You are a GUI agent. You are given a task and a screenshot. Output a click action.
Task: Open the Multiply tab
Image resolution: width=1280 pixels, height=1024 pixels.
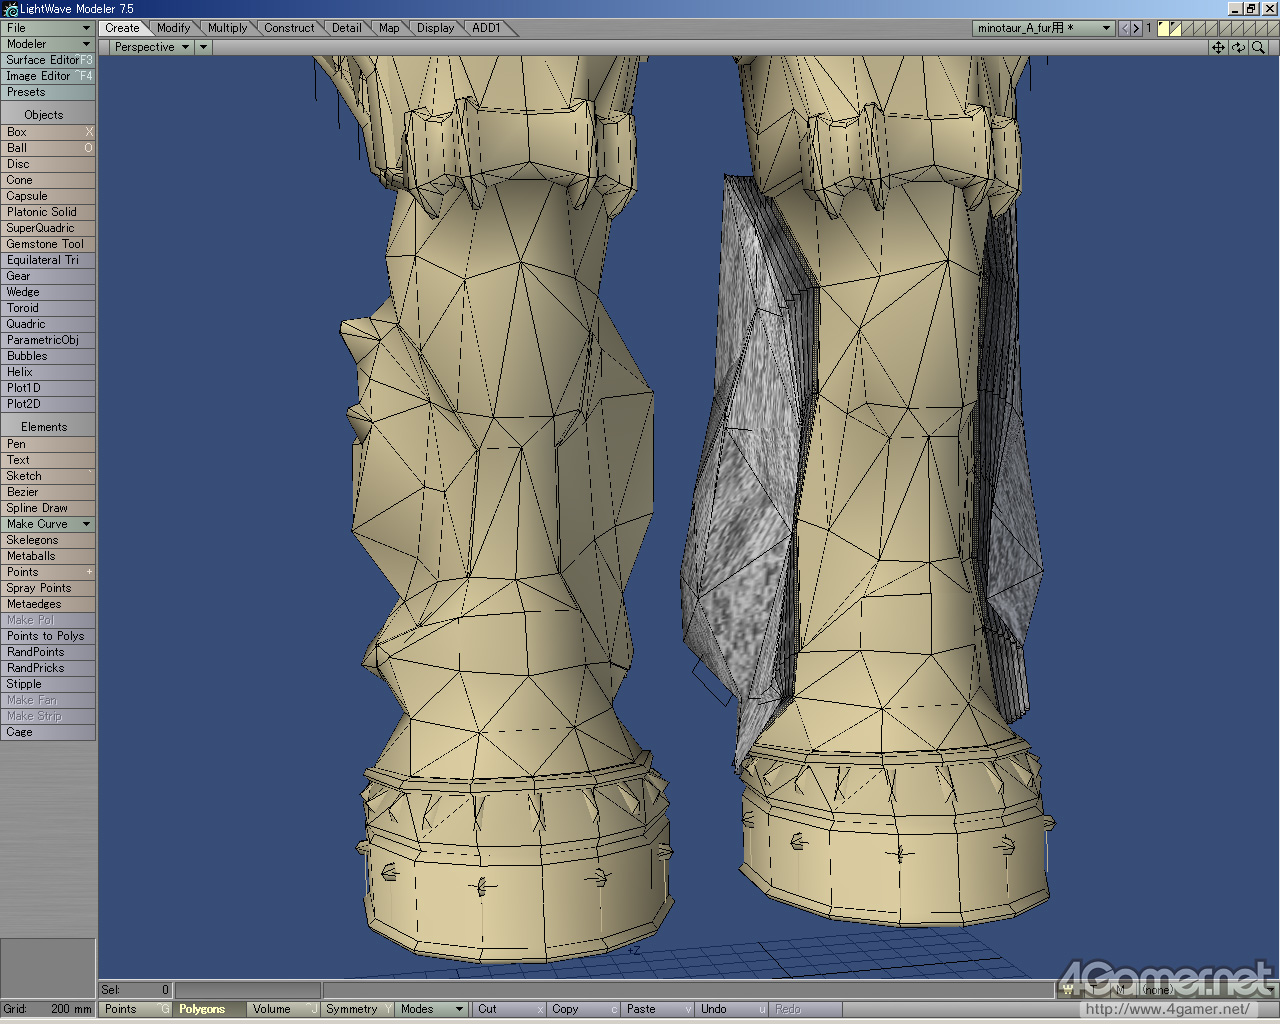point(227,28)
